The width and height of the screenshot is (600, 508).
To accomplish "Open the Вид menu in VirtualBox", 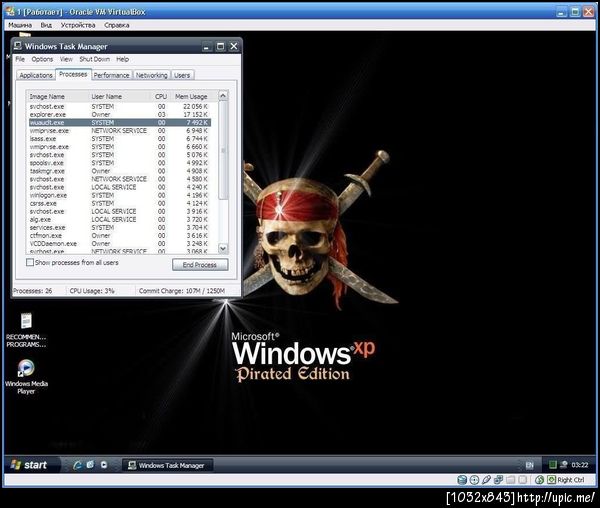I will coord(46,25).
